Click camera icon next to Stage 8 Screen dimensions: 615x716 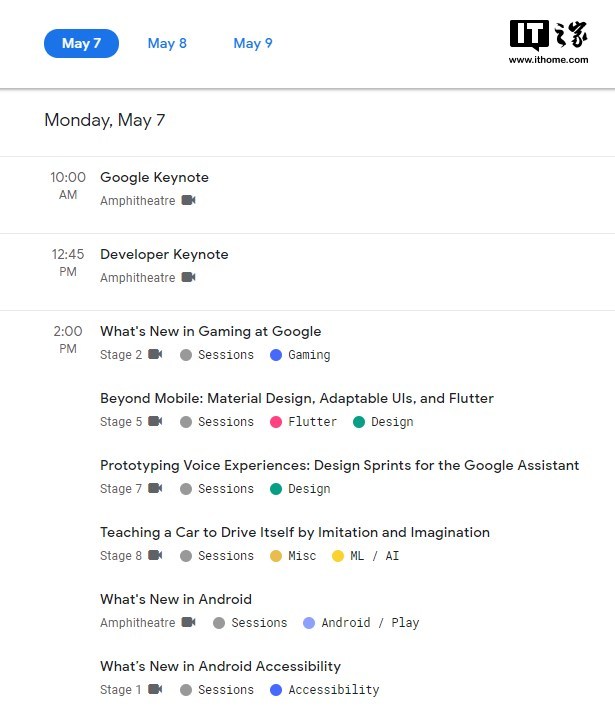[155, 555]
